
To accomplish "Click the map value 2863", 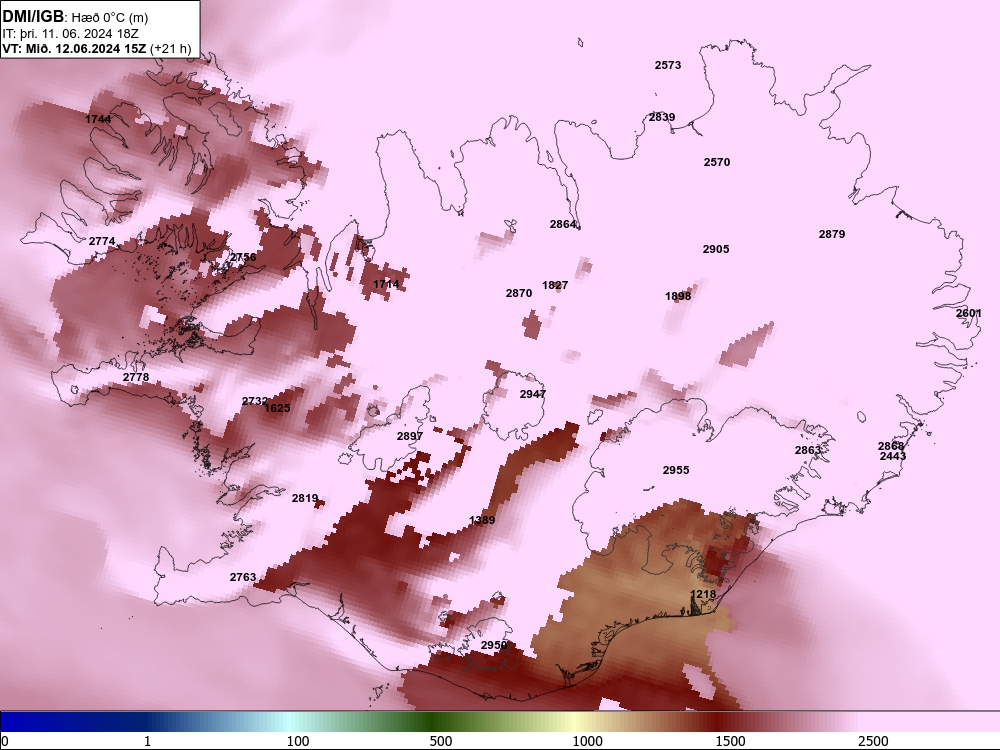I will point(808,450).
